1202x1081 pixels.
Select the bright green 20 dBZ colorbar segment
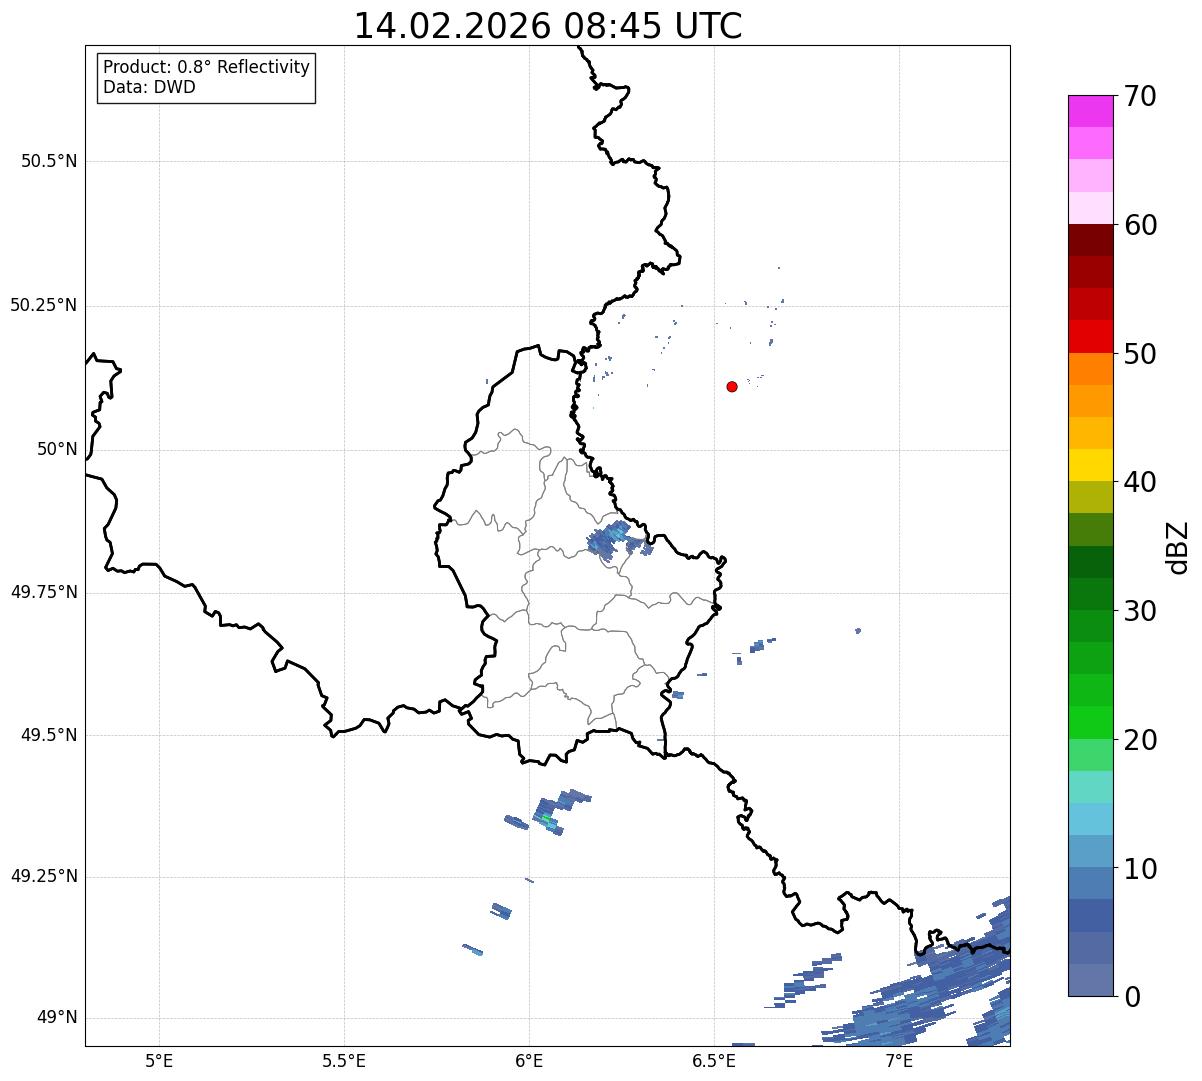click(1090, 722)
